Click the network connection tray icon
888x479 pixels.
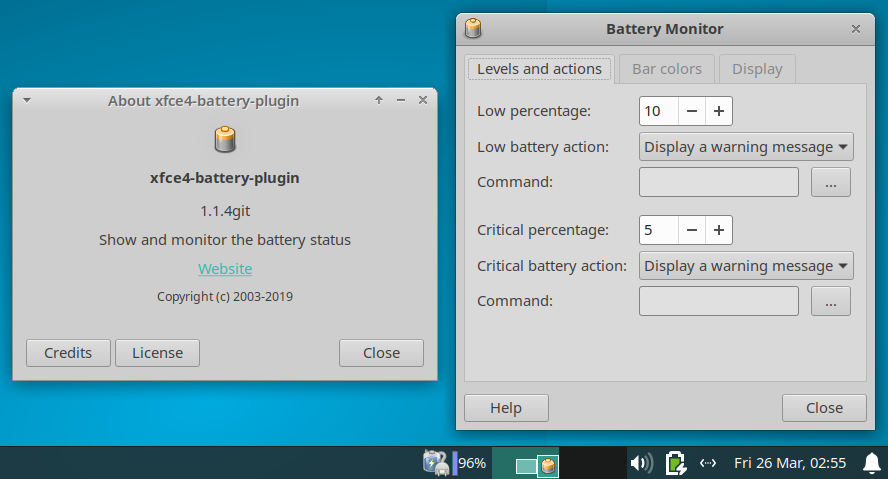(708, 463)
